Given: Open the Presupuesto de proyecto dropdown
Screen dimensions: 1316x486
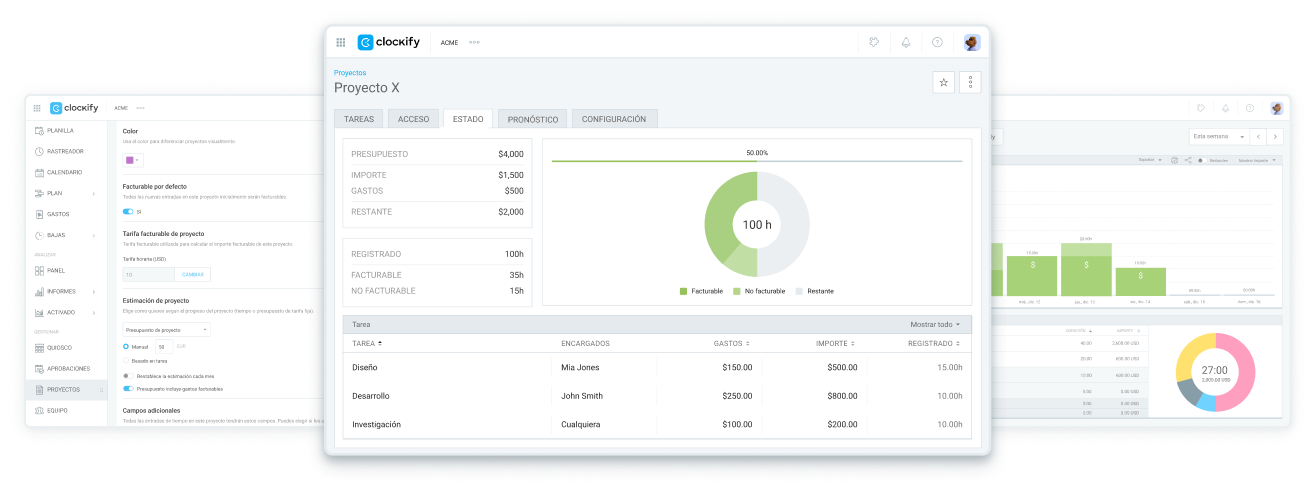Looking at the screenshot, I should click(166, 329).
